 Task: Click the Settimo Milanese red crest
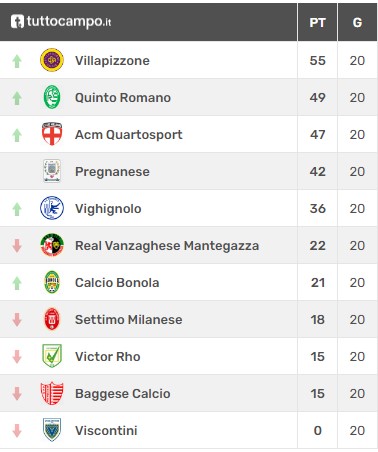click(x=52, y=319)
